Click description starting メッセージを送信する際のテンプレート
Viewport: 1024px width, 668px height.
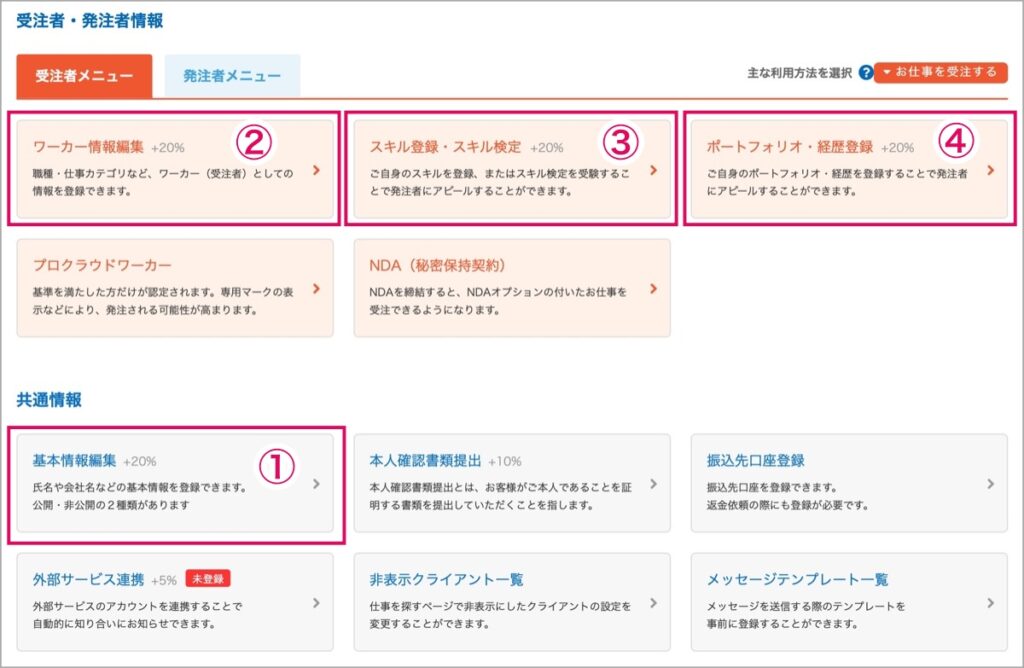[806, 614]
